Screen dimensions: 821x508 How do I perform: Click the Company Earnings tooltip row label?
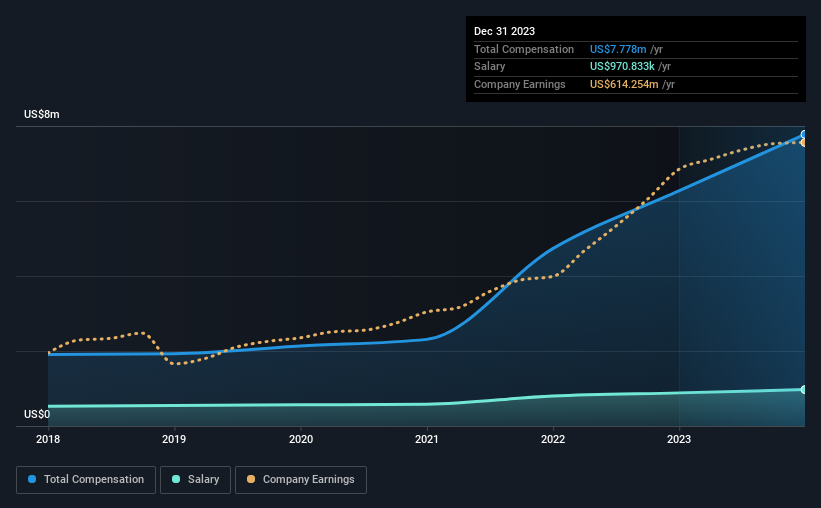519,84
